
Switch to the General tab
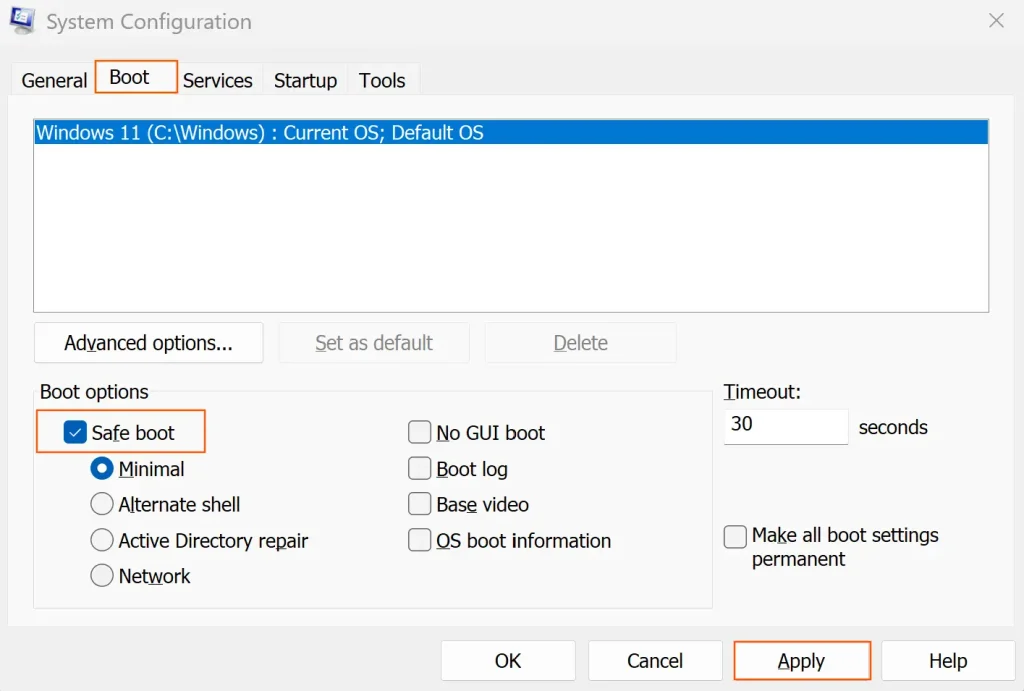(x=54, y=80)
